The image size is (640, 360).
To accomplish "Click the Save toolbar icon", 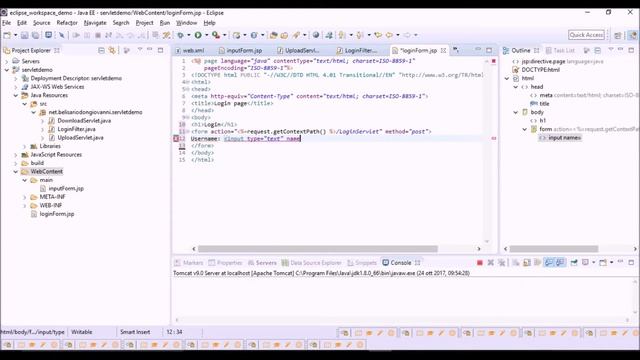I will click(x=24, y=35).
